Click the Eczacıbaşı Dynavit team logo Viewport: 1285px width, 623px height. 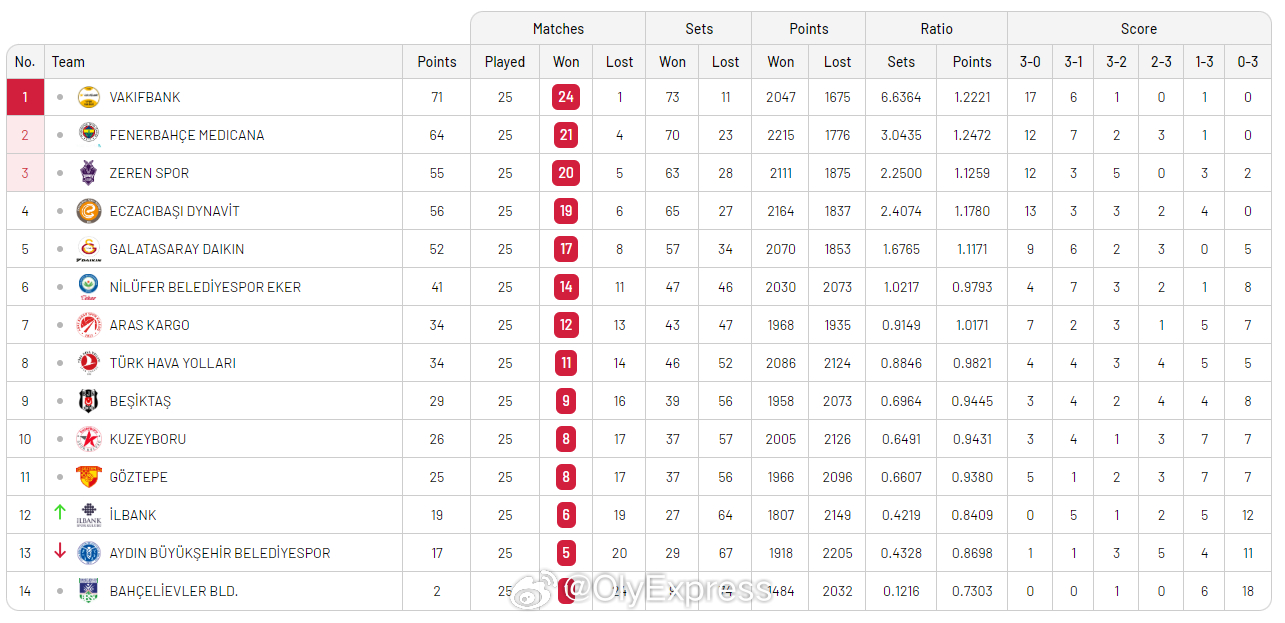click(x=89, y=211)
